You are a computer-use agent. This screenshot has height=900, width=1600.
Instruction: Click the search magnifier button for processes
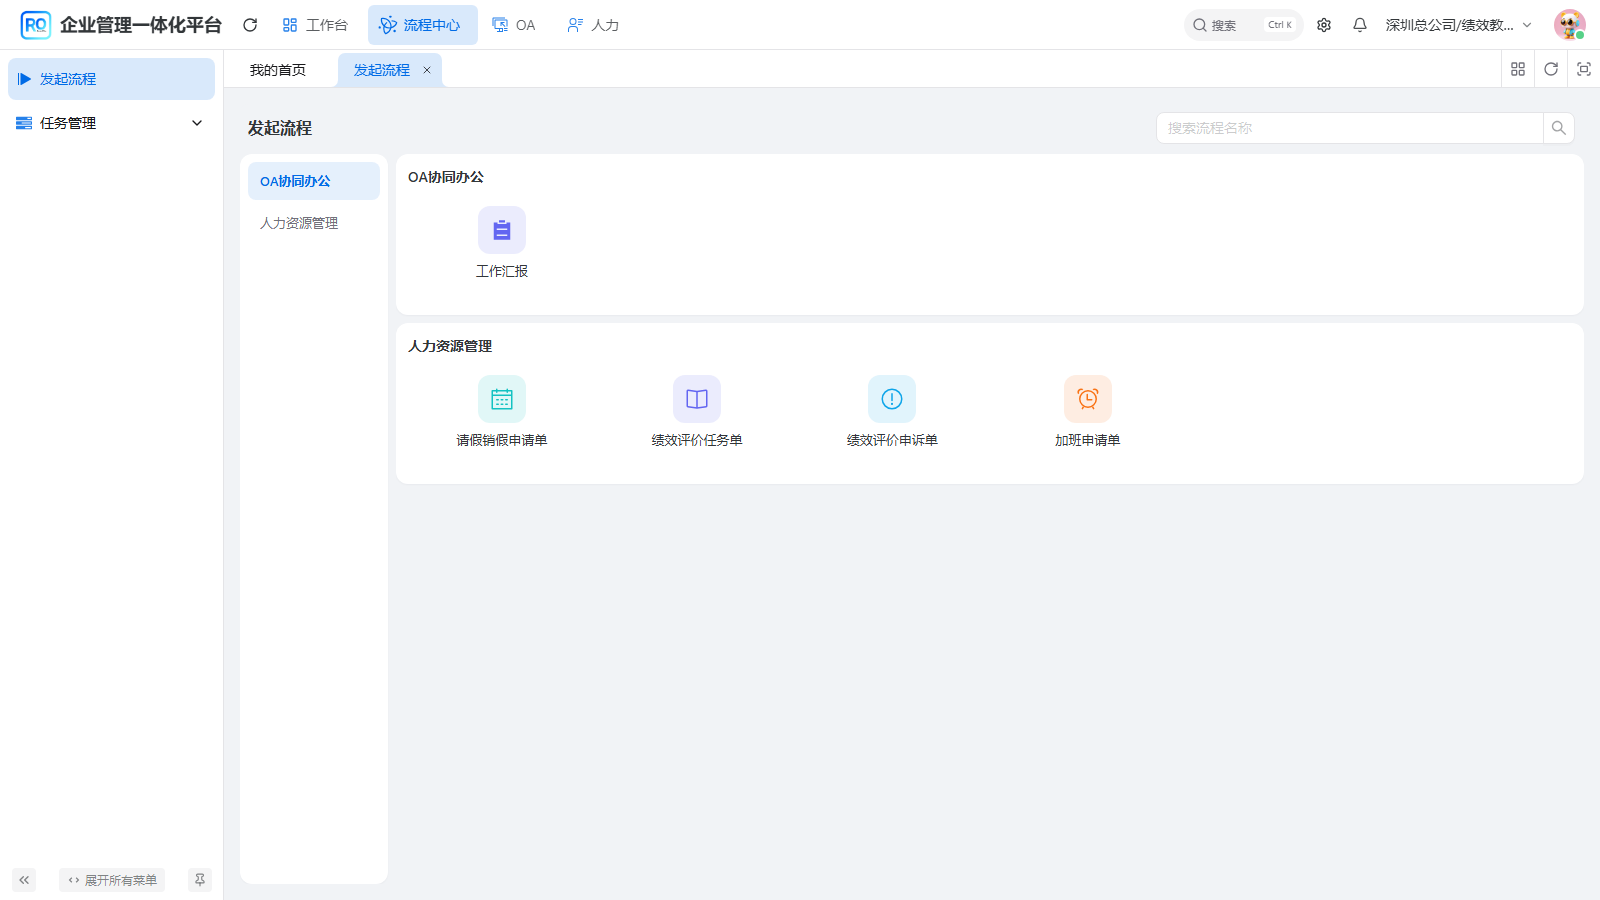click(x=1558, y=128)
